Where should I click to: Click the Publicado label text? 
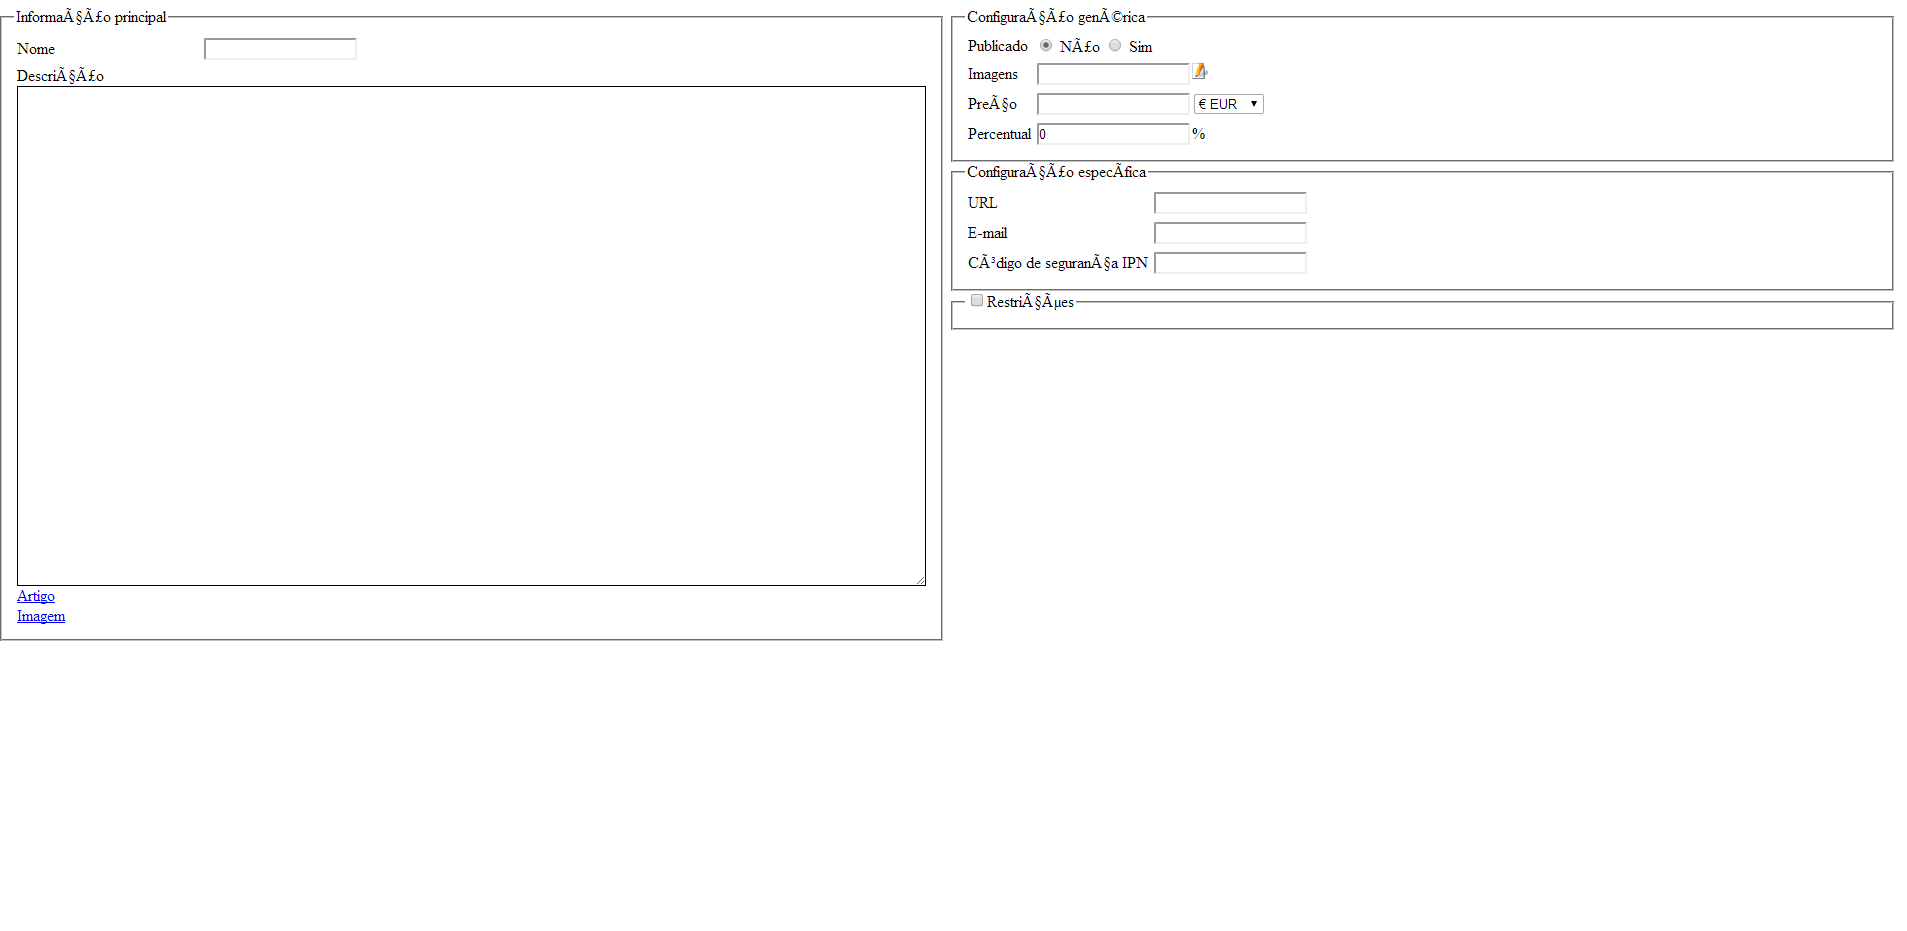tap(997, 46)
